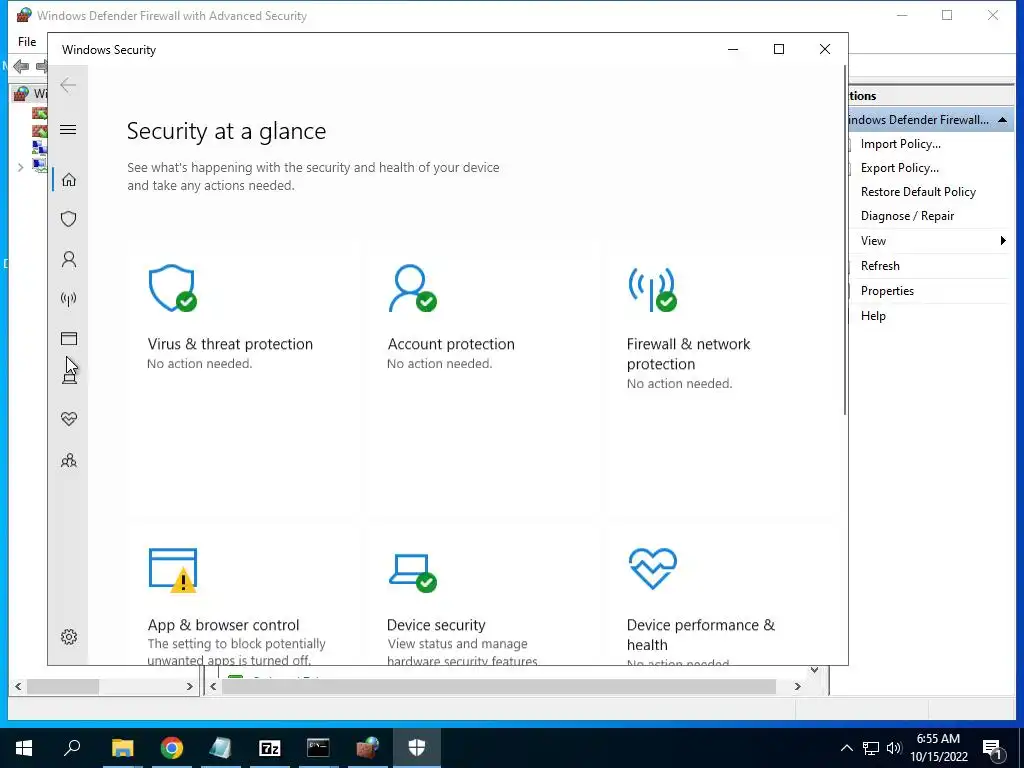Expand the View submenu arrow
This screenshot has height=768, width=1024.
(x=1003, y=241)
